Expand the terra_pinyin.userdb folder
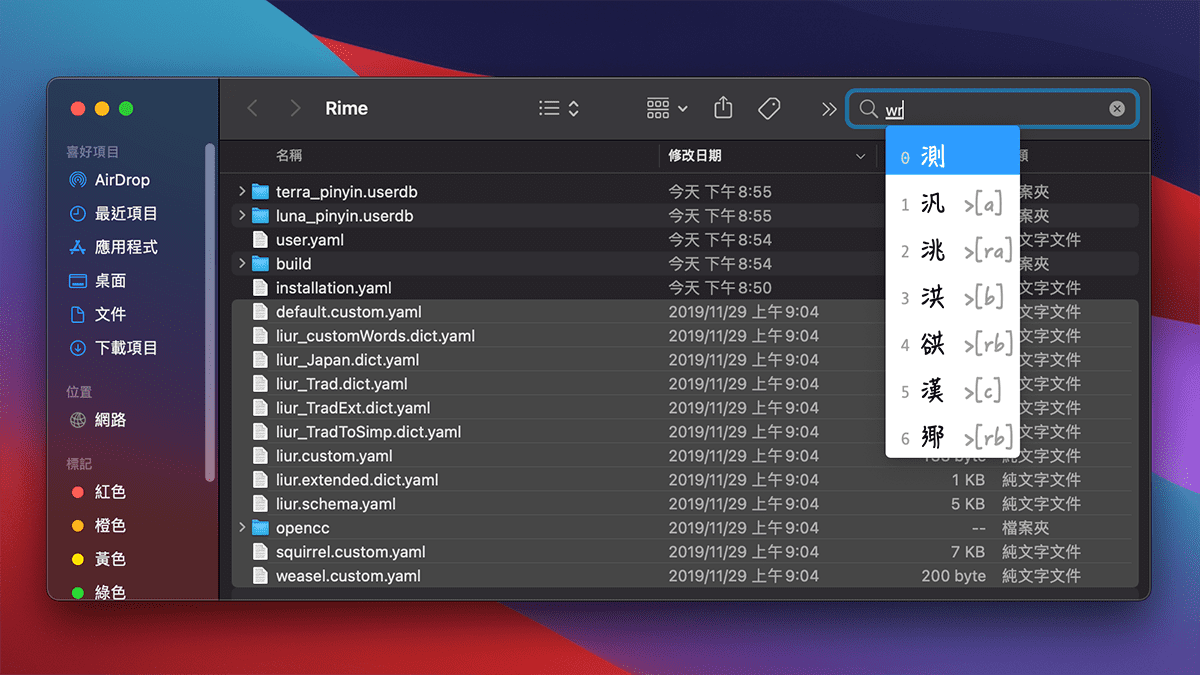 pos(242,192)
